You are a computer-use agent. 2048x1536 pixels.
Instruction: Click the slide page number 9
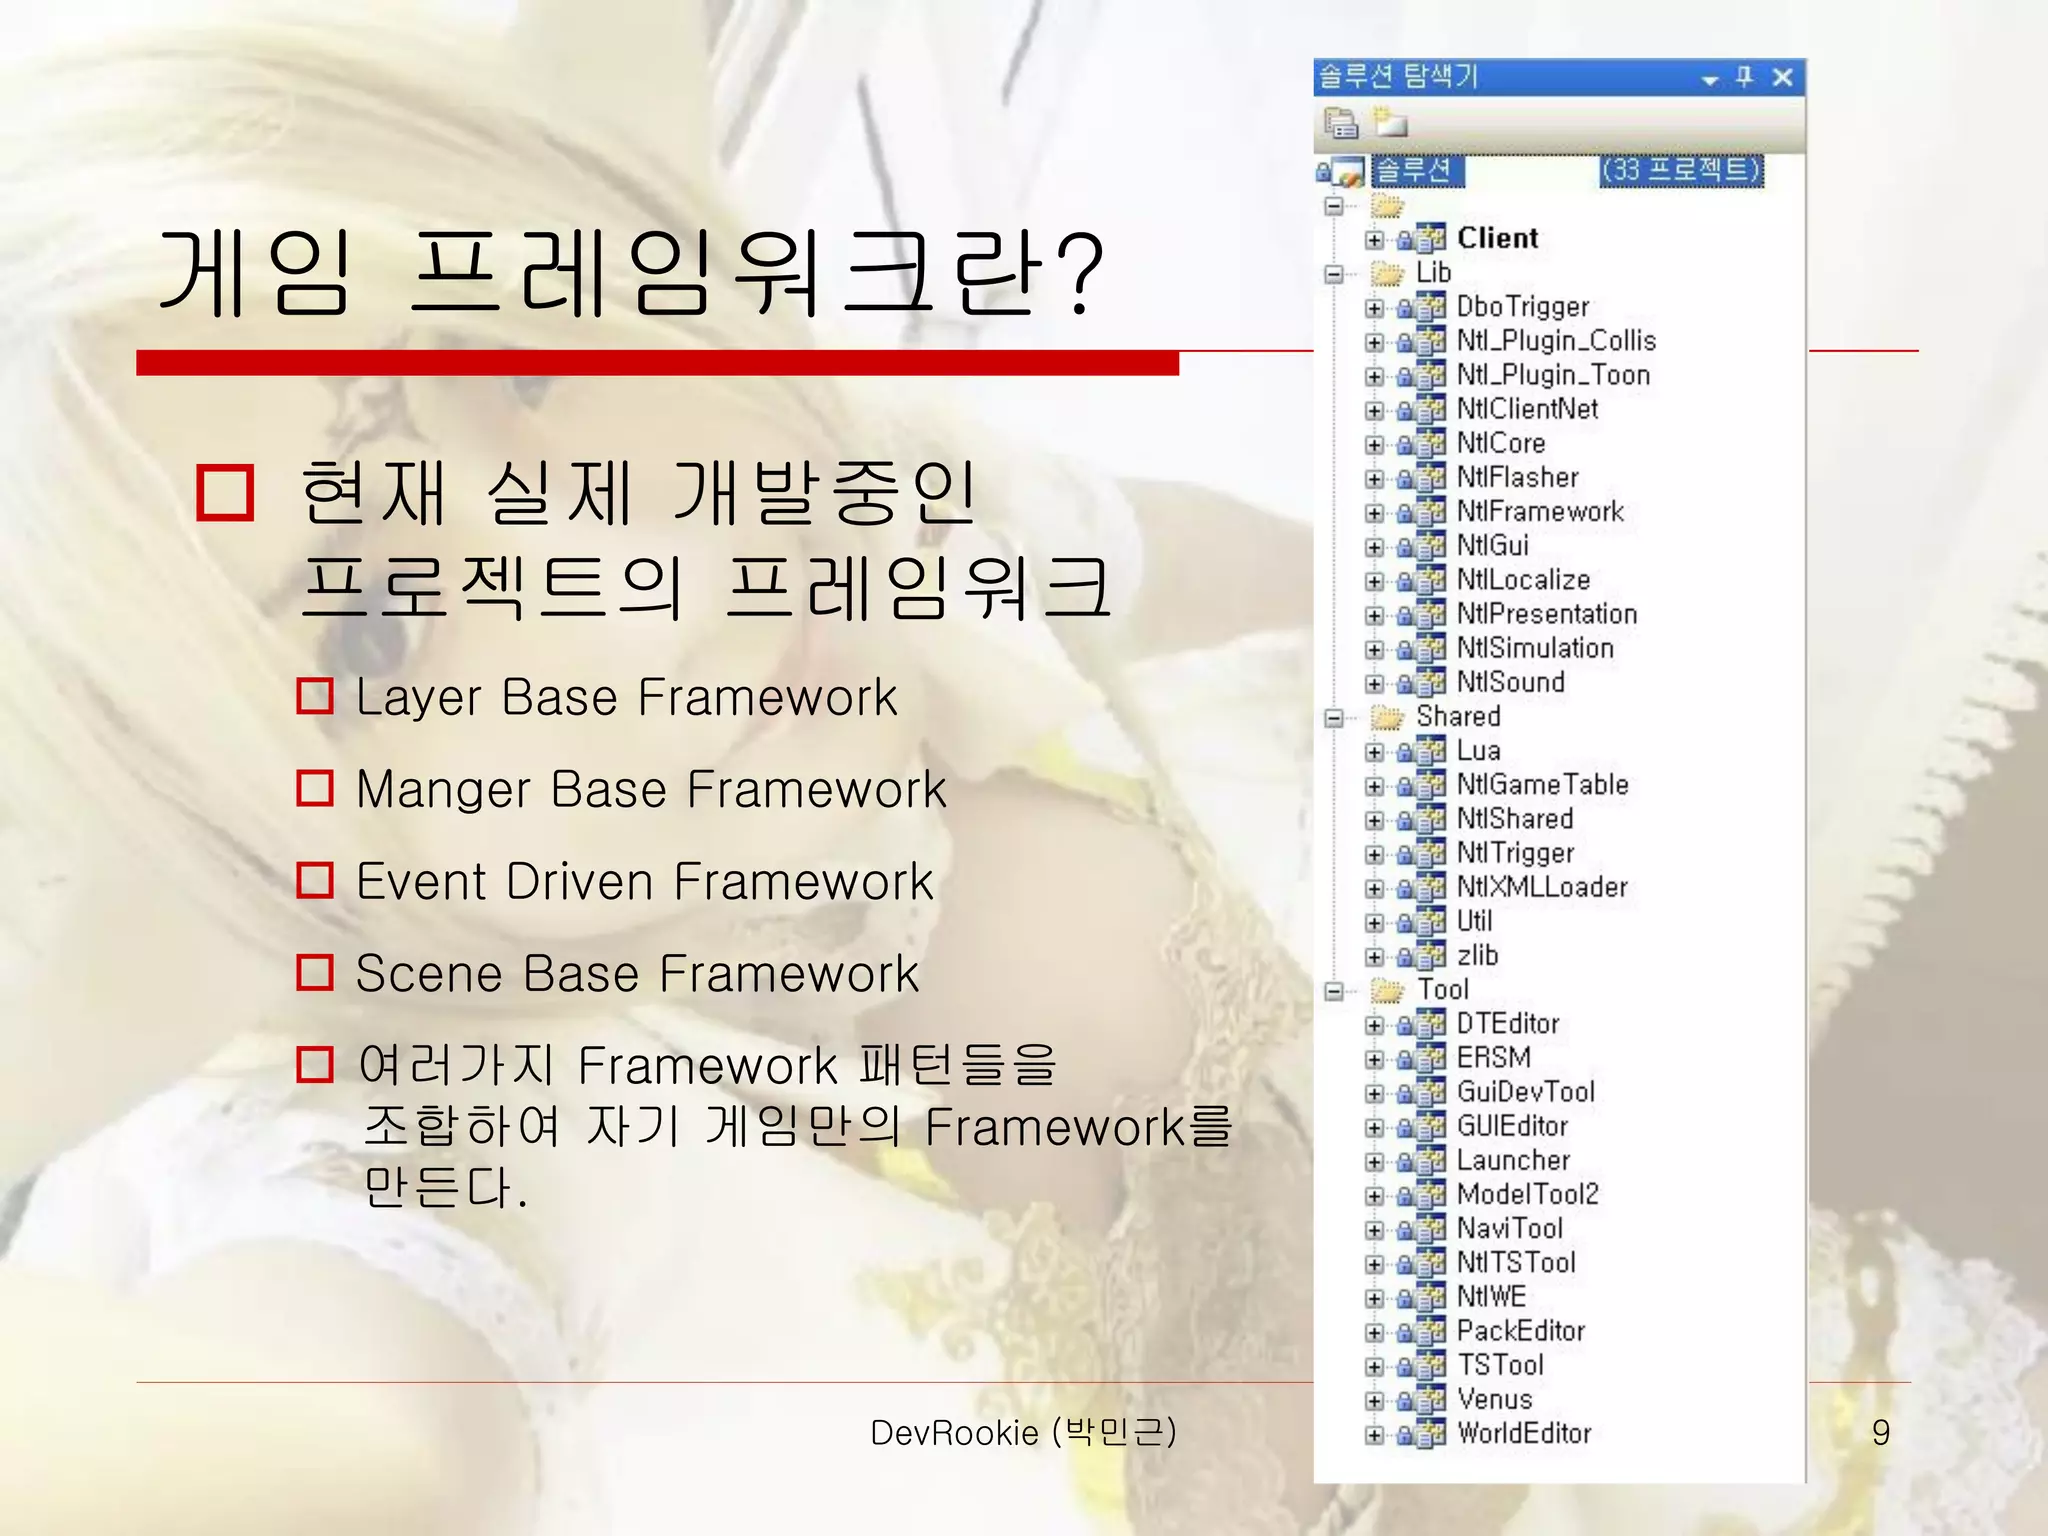[1881, 1433]
